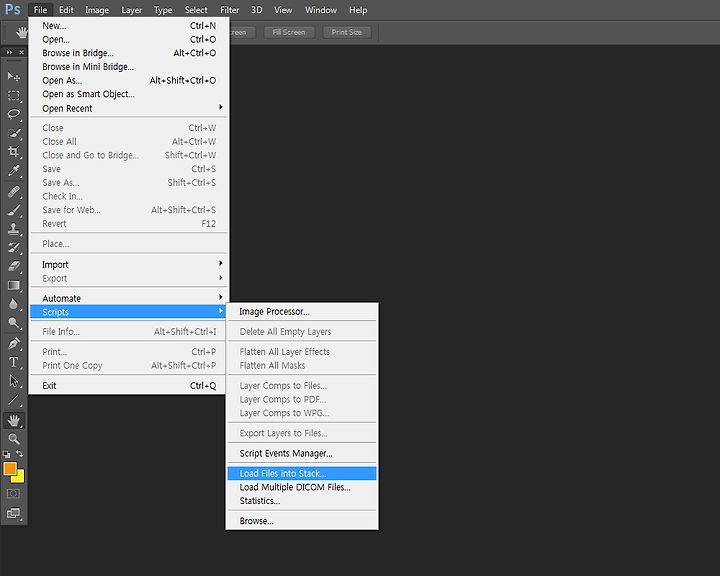Choose Open as Smart Object...

(x=129, y=94)
